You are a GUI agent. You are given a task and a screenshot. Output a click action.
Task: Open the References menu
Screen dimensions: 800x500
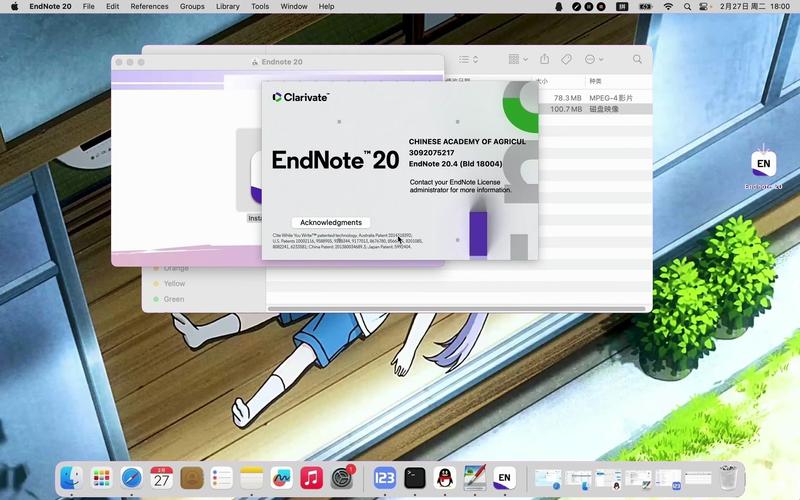tap(149, 7)
